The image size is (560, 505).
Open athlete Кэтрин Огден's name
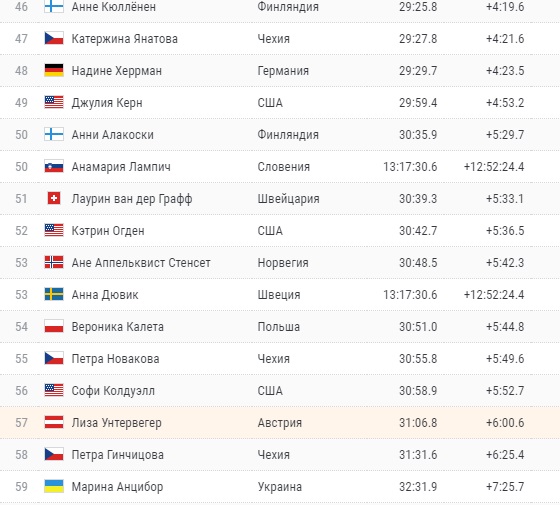(x=108, y=231)
